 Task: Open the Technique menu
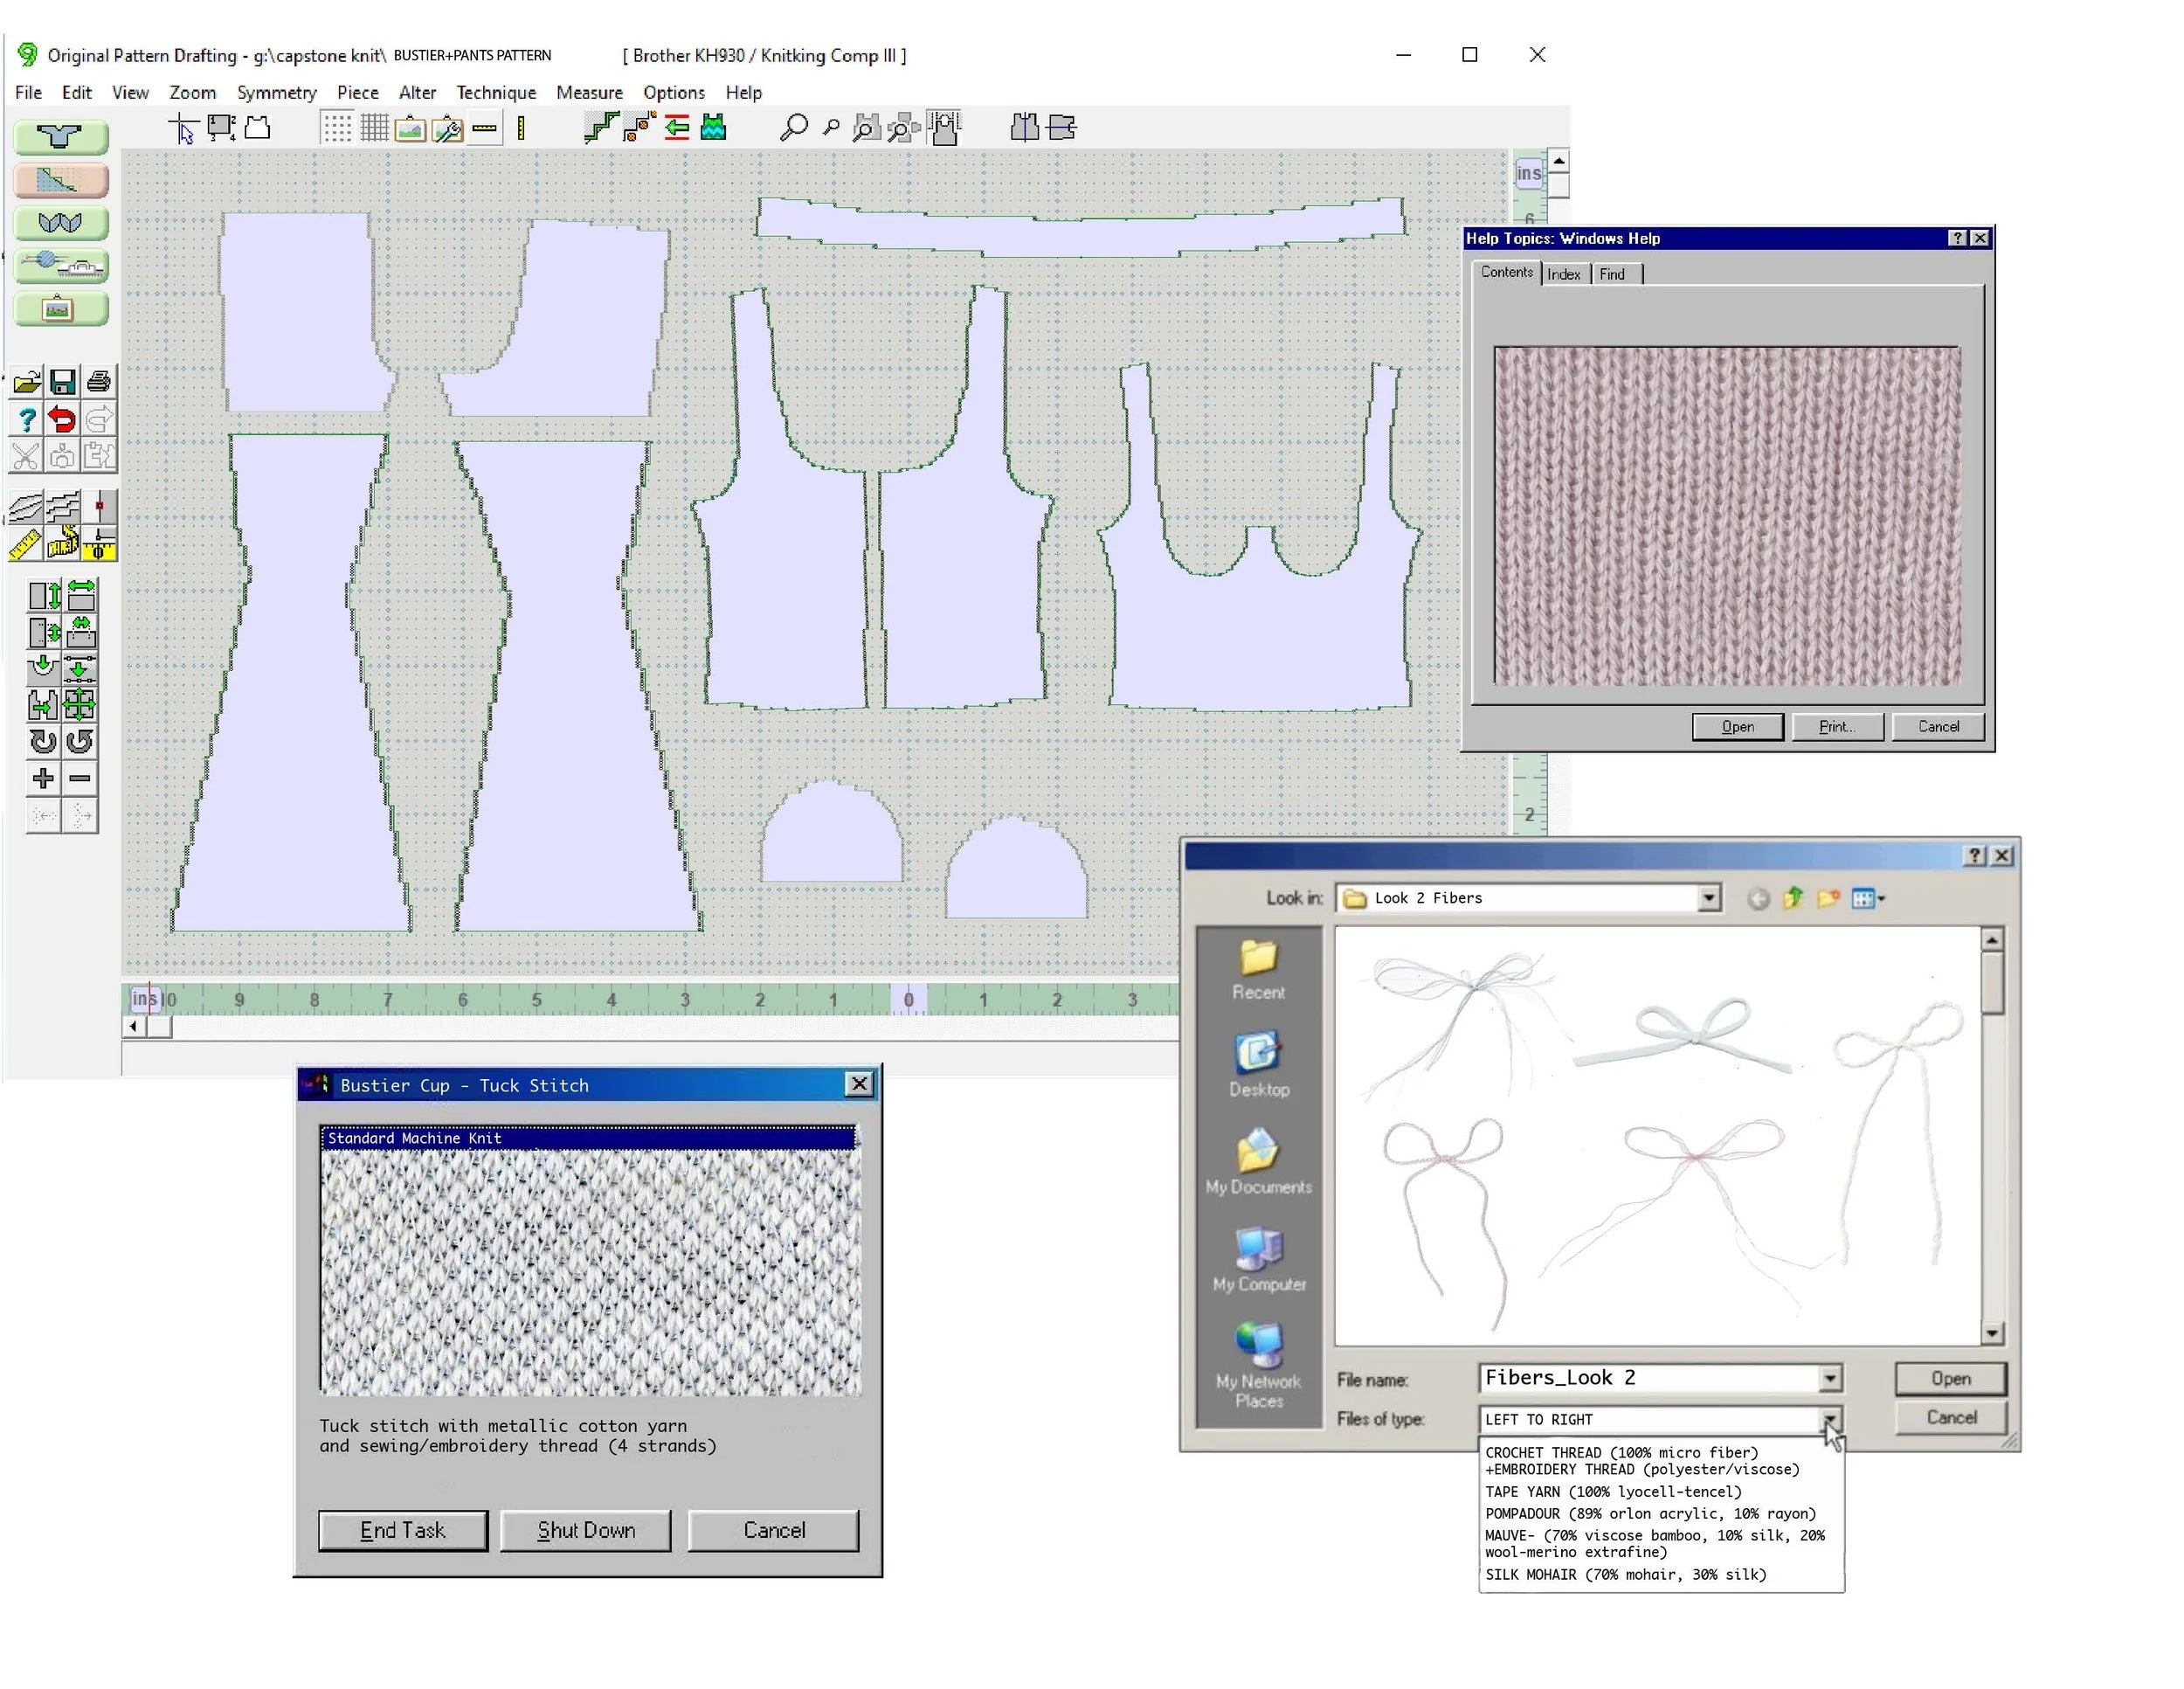pos(496,92)
